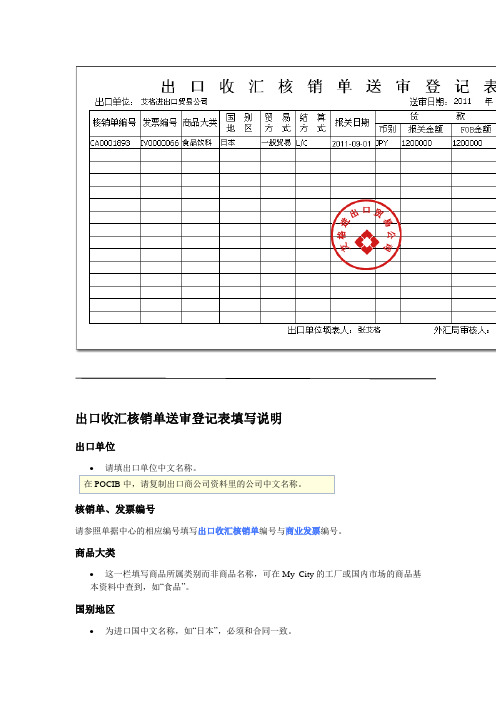Click the 国别地区 section heading
Viewport: 496px width, 702px height.
click(95, 609)
